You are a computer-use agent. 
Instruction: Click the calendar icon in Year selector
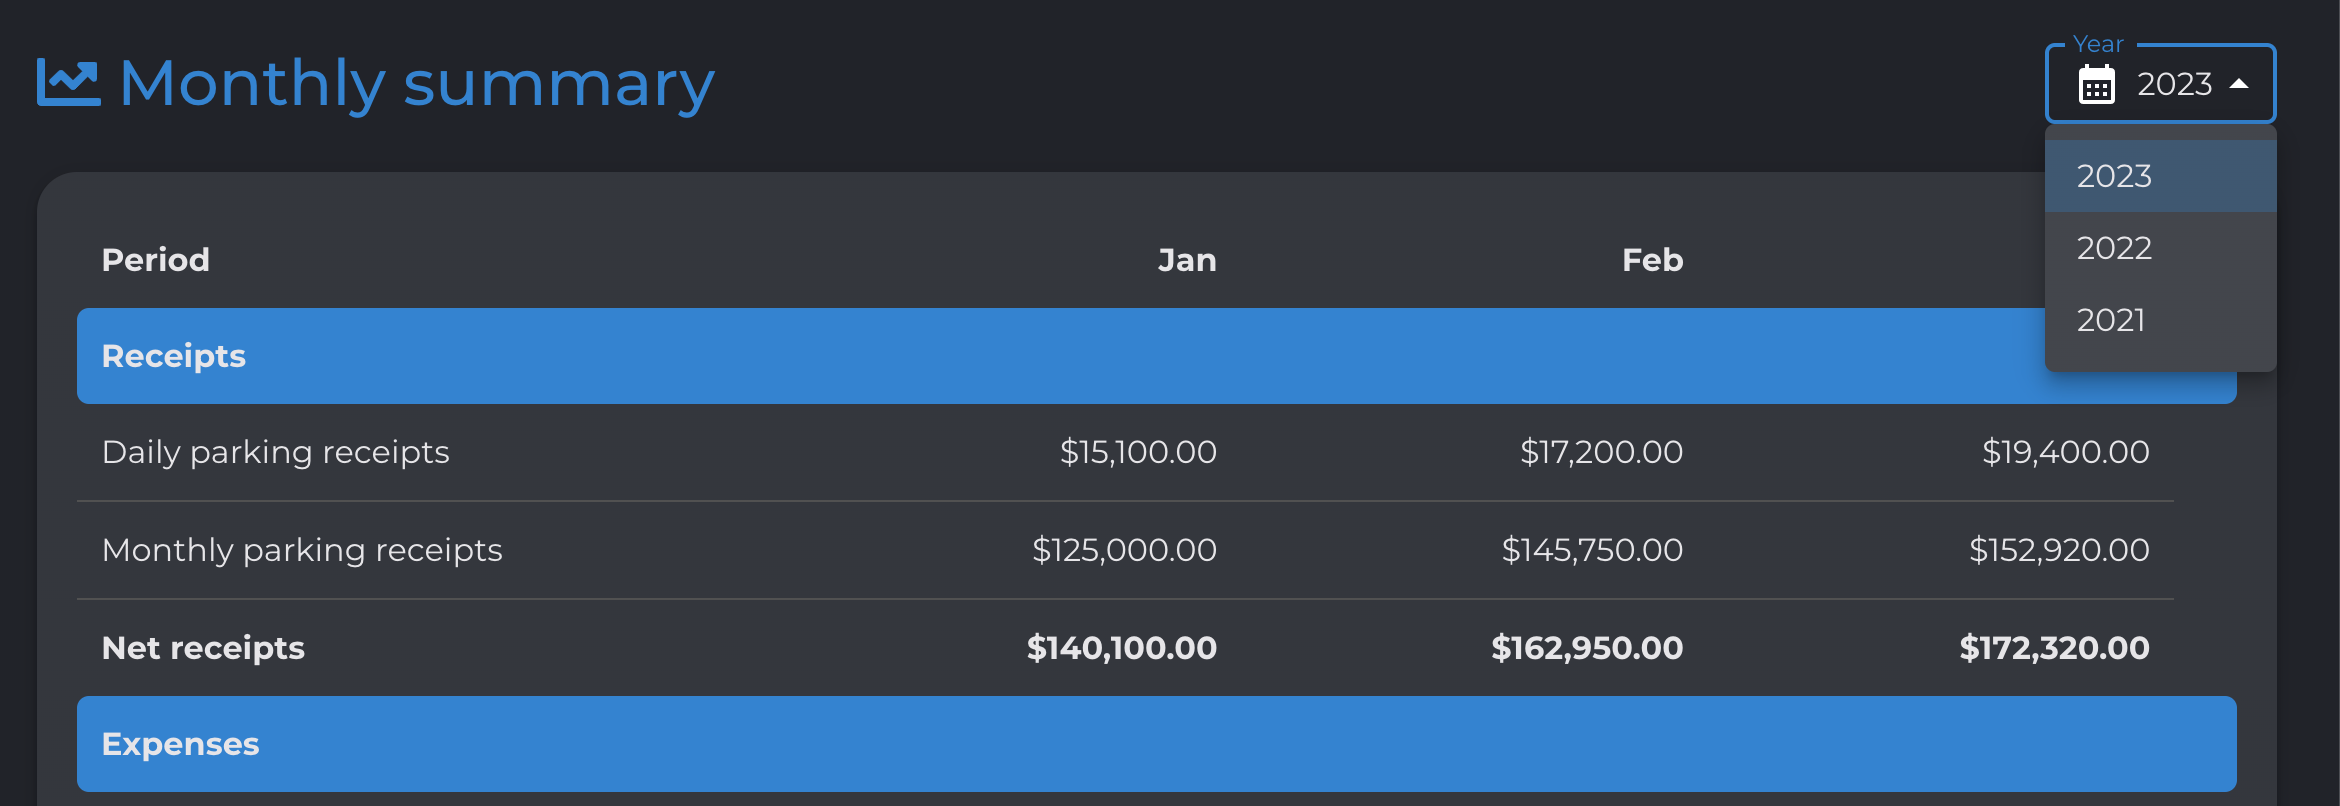tap(2096, 84)
